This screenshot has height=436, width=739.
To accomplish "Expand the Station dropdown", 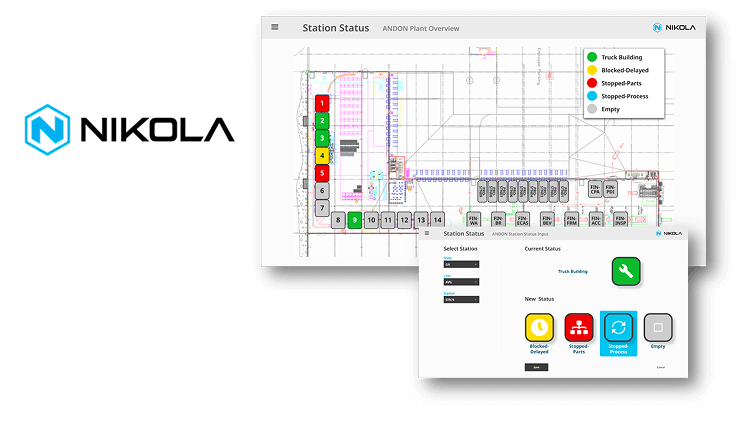I will [x=461, y=298].
